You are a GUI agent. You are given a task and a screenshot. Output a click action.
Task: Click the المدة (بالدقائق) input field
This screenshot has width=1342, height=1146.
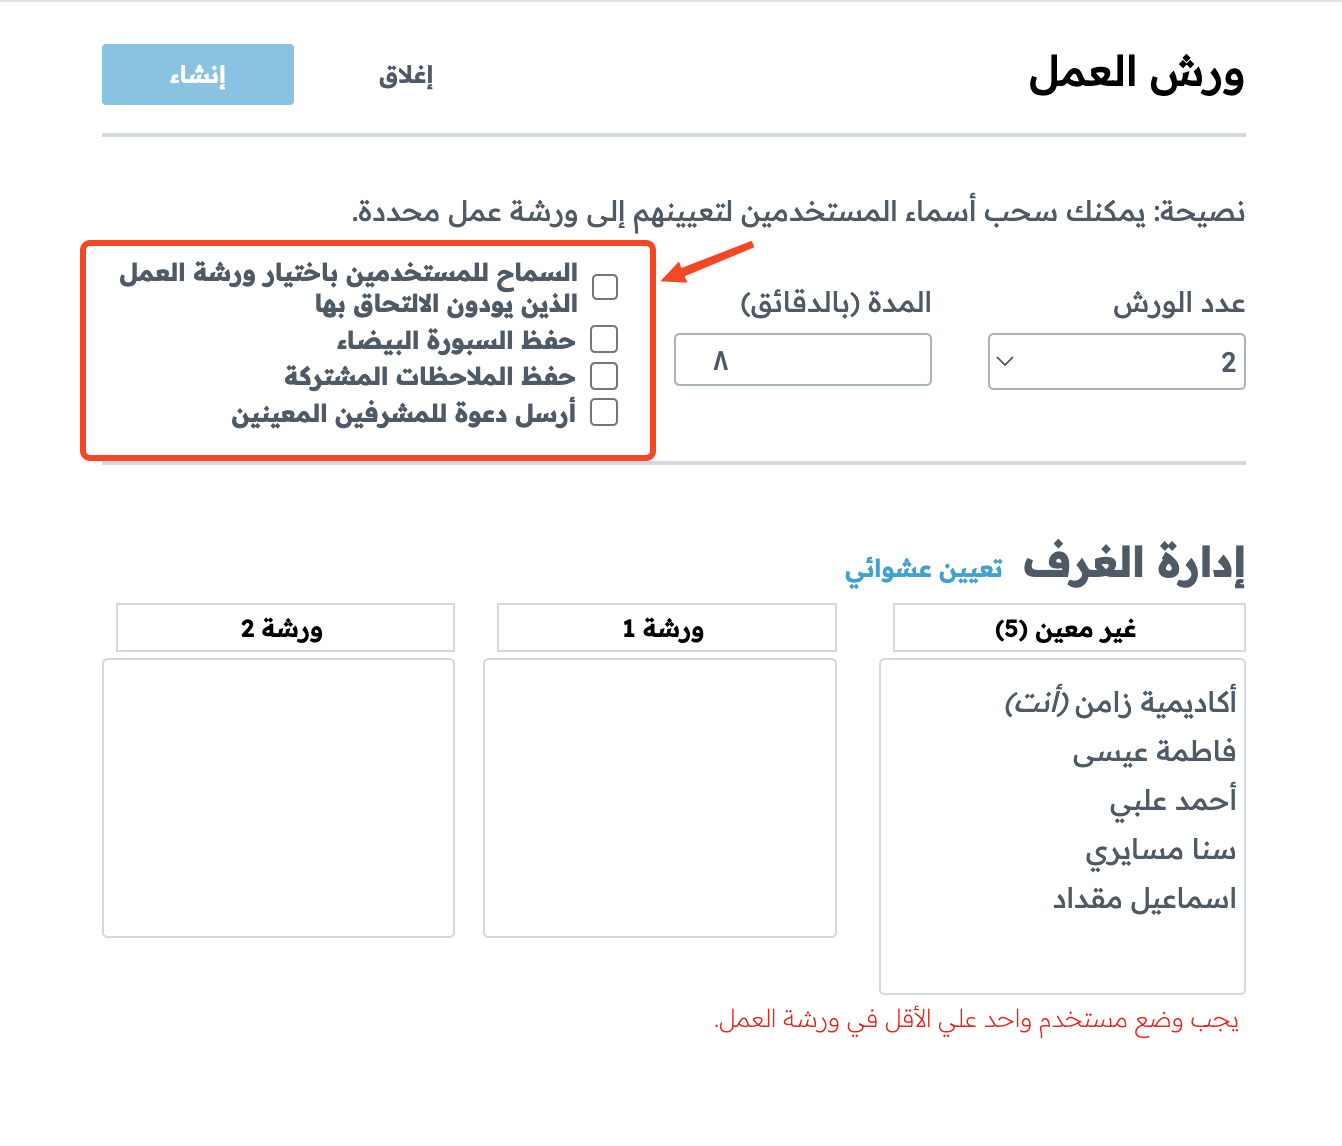tap(803, 359)
